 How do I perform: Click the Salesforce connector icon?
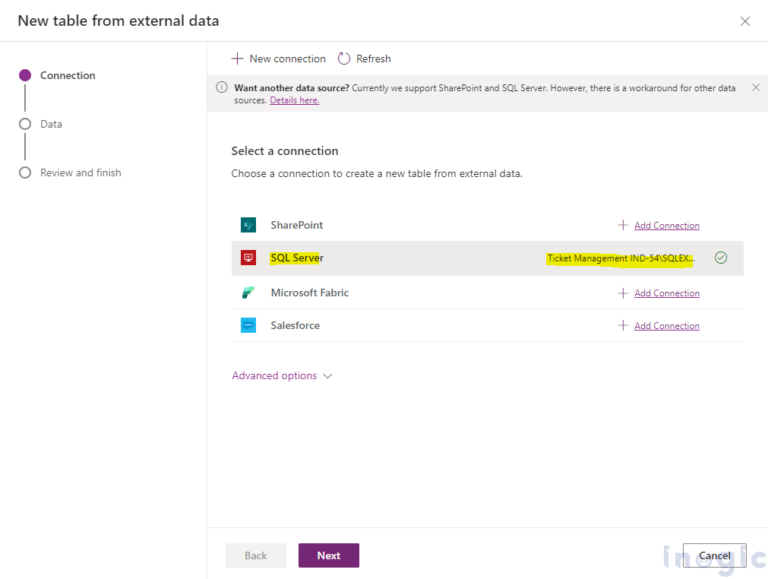(248, 325)
